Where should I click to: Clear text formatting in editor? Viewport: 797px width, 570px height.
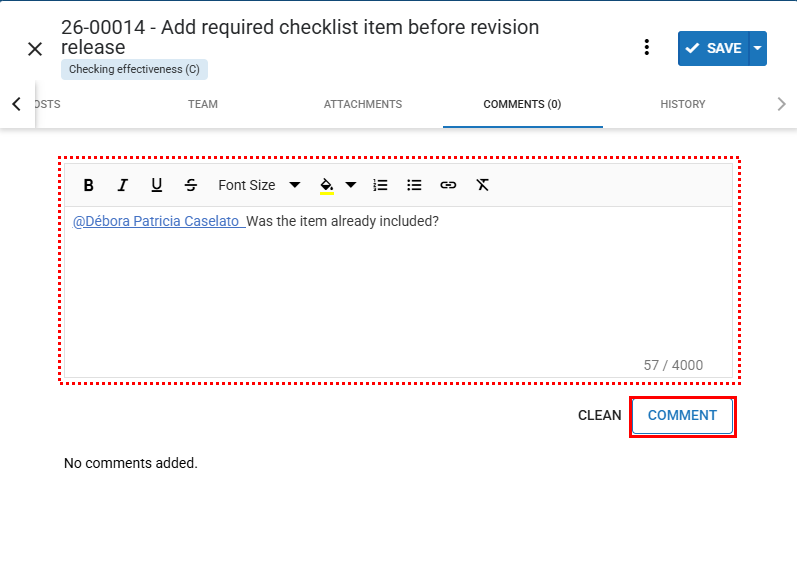(x=482, y=185)
